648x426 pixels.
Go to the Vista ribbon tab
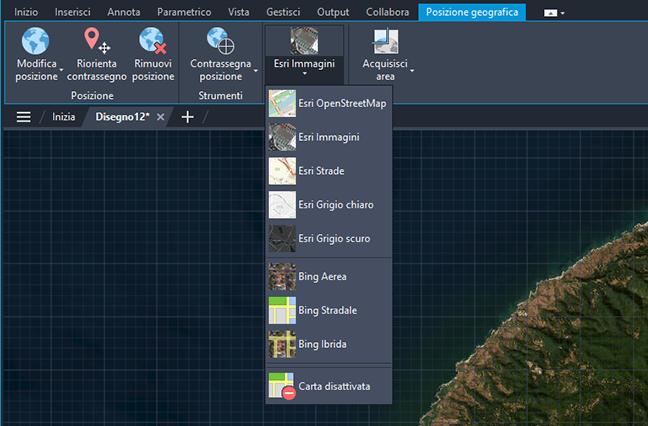coord(239,12)
